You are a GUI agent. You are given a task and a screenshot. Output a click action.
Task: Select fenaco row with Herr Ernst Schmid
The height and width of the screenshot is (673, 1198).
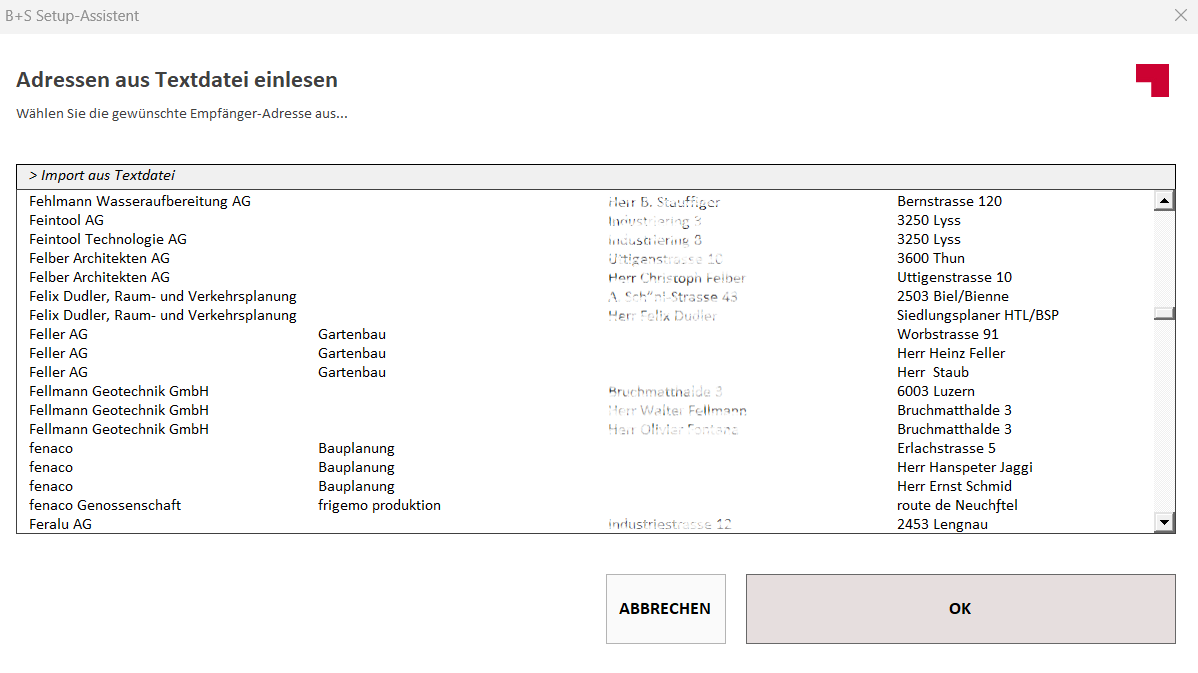click(585, 487)
